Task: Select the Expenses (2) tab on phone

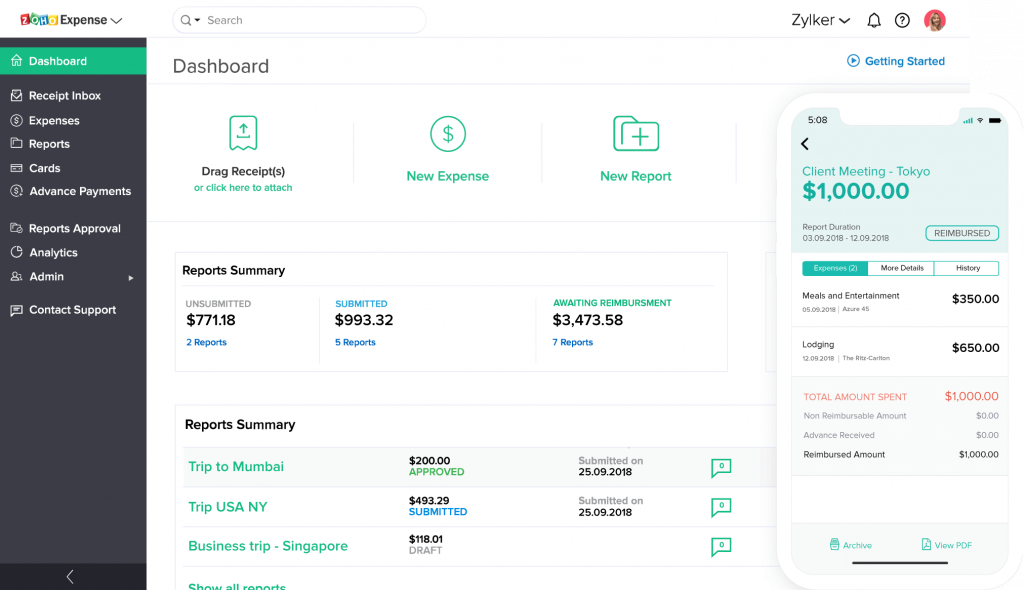Action: point(835,268)
